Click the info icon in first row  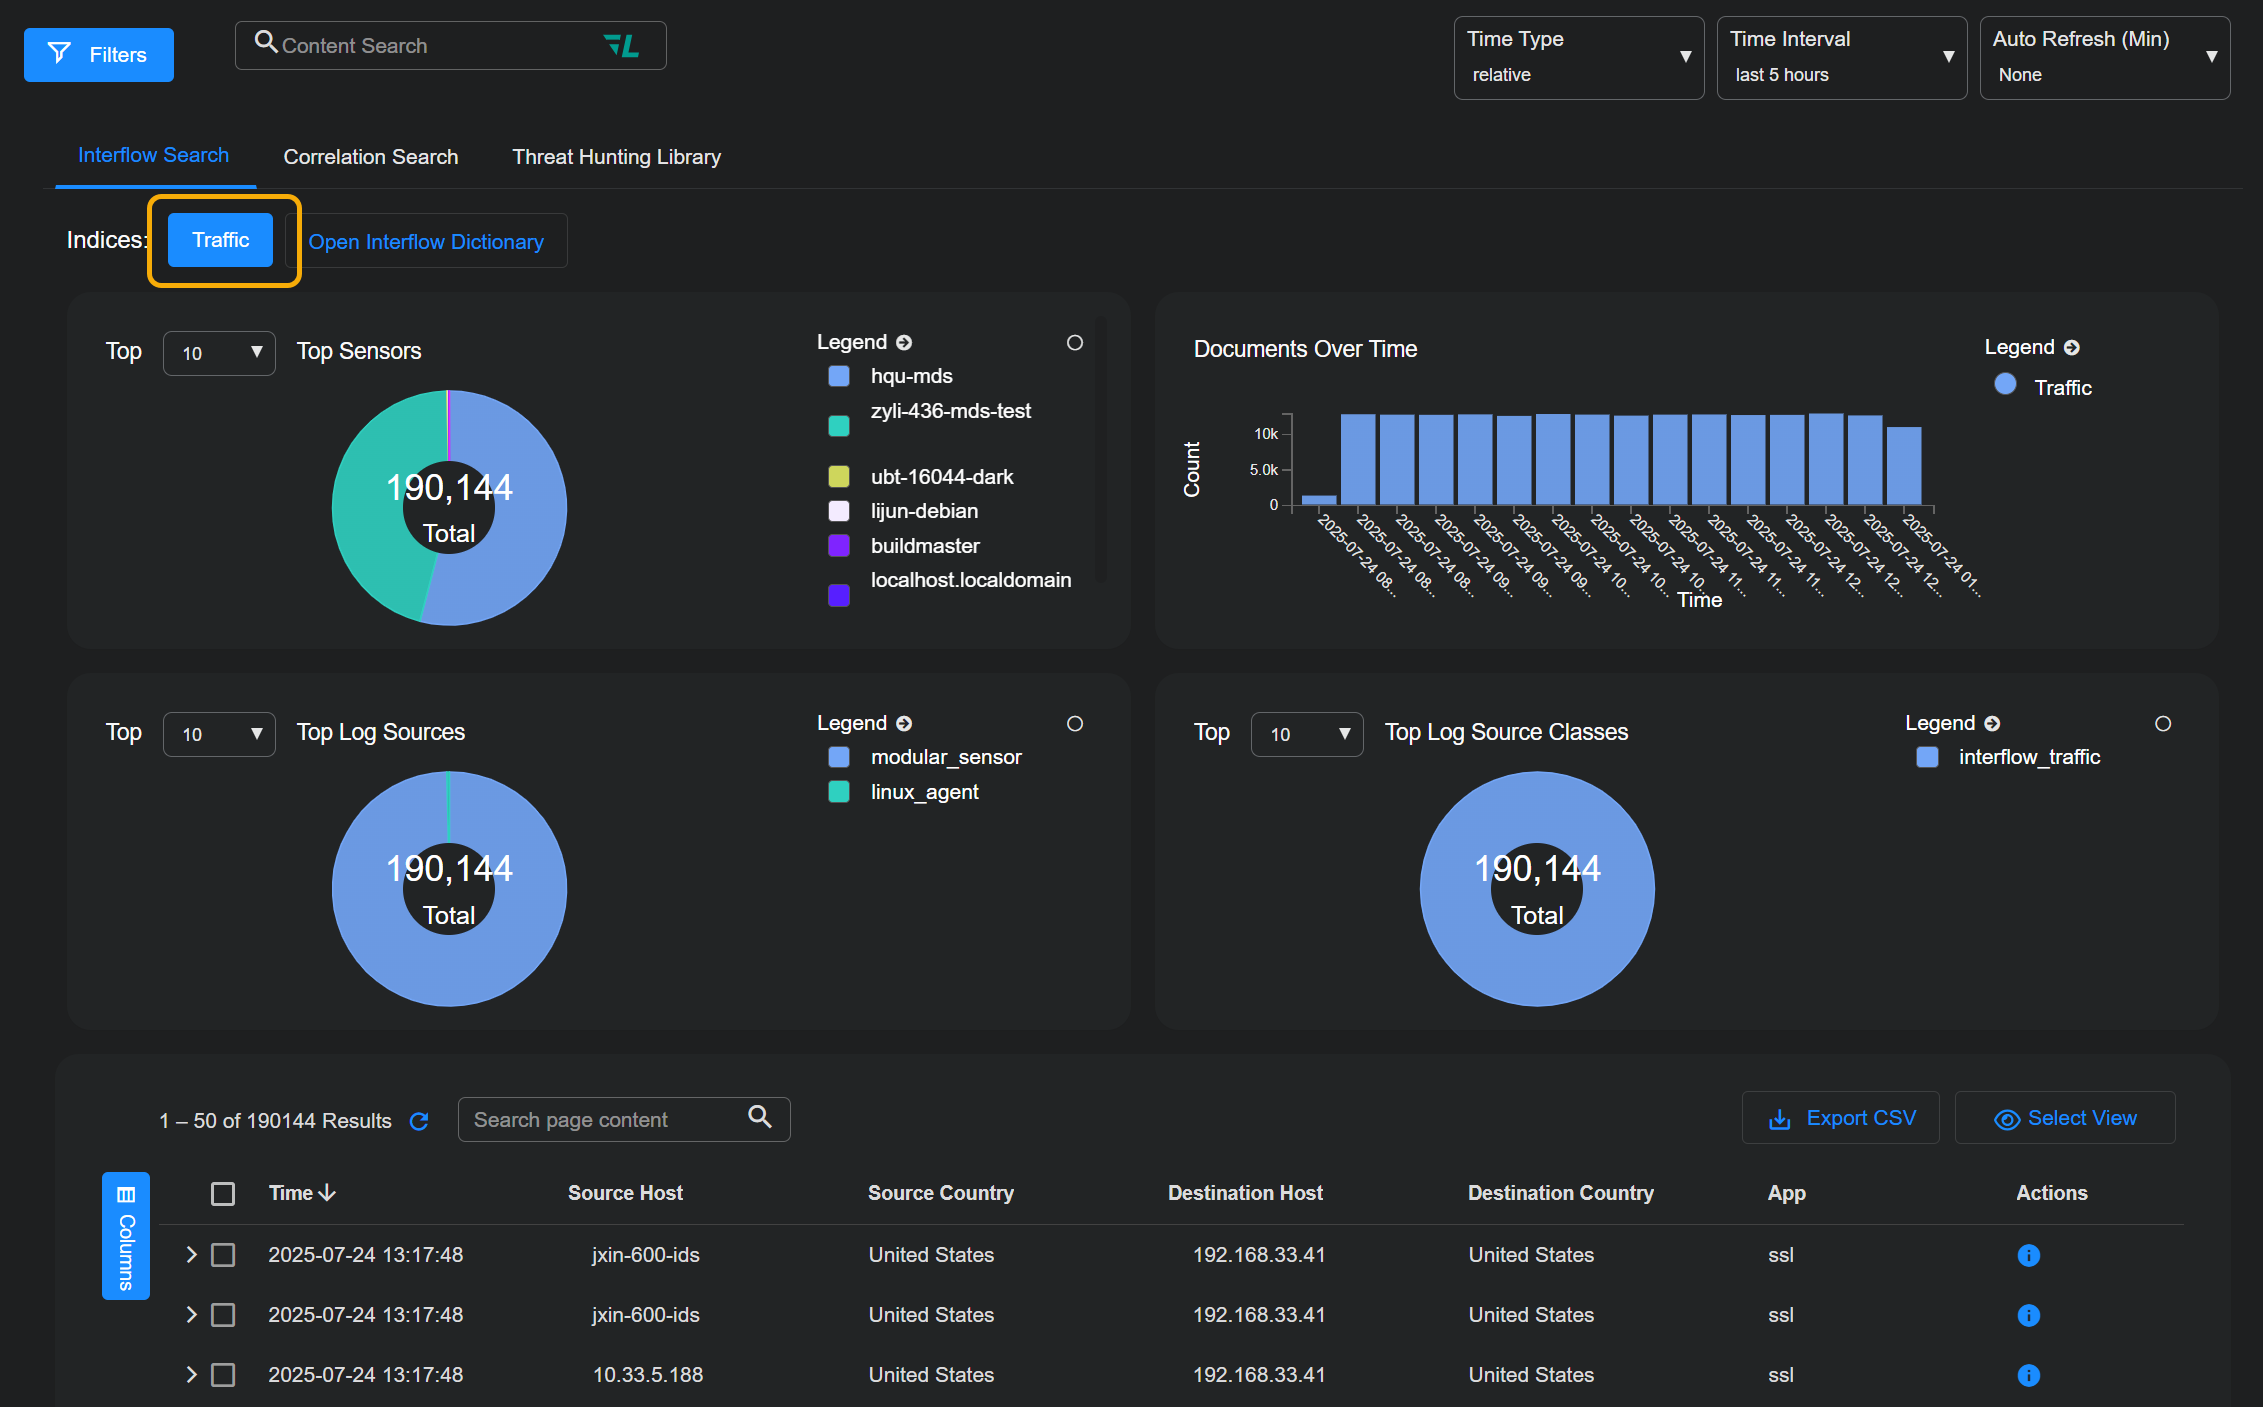click(2028, 1255)
